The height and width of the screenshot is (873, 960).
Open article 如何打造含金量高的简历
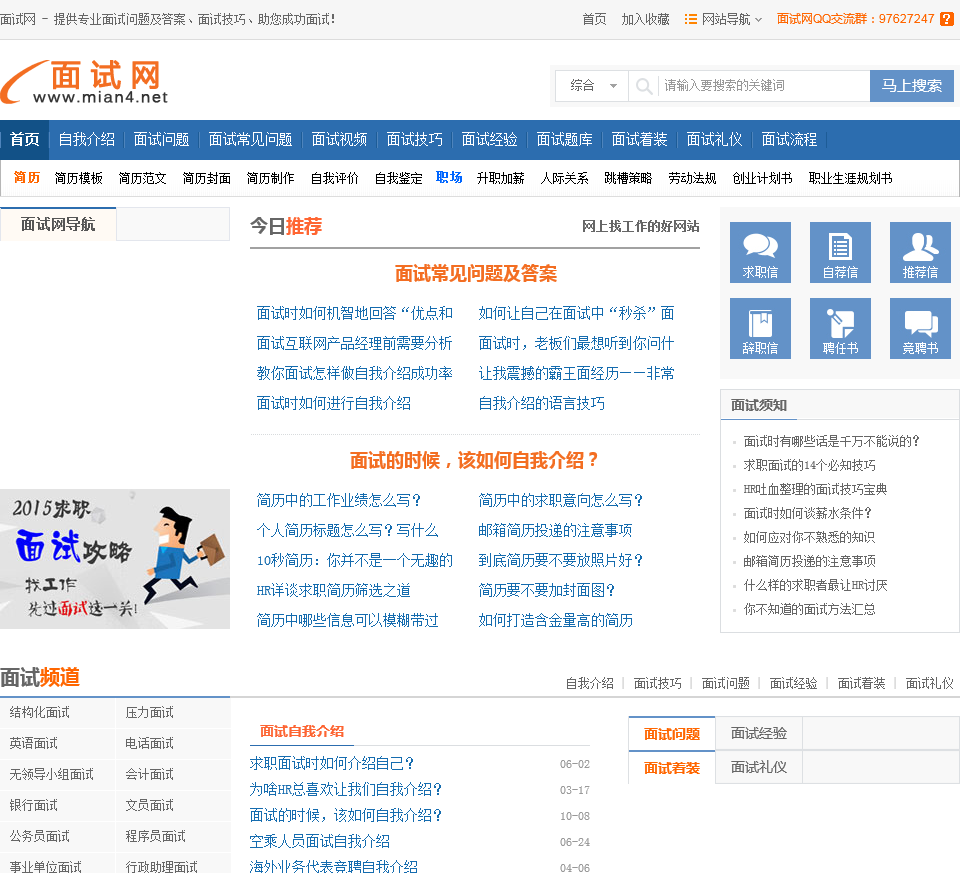555,621
